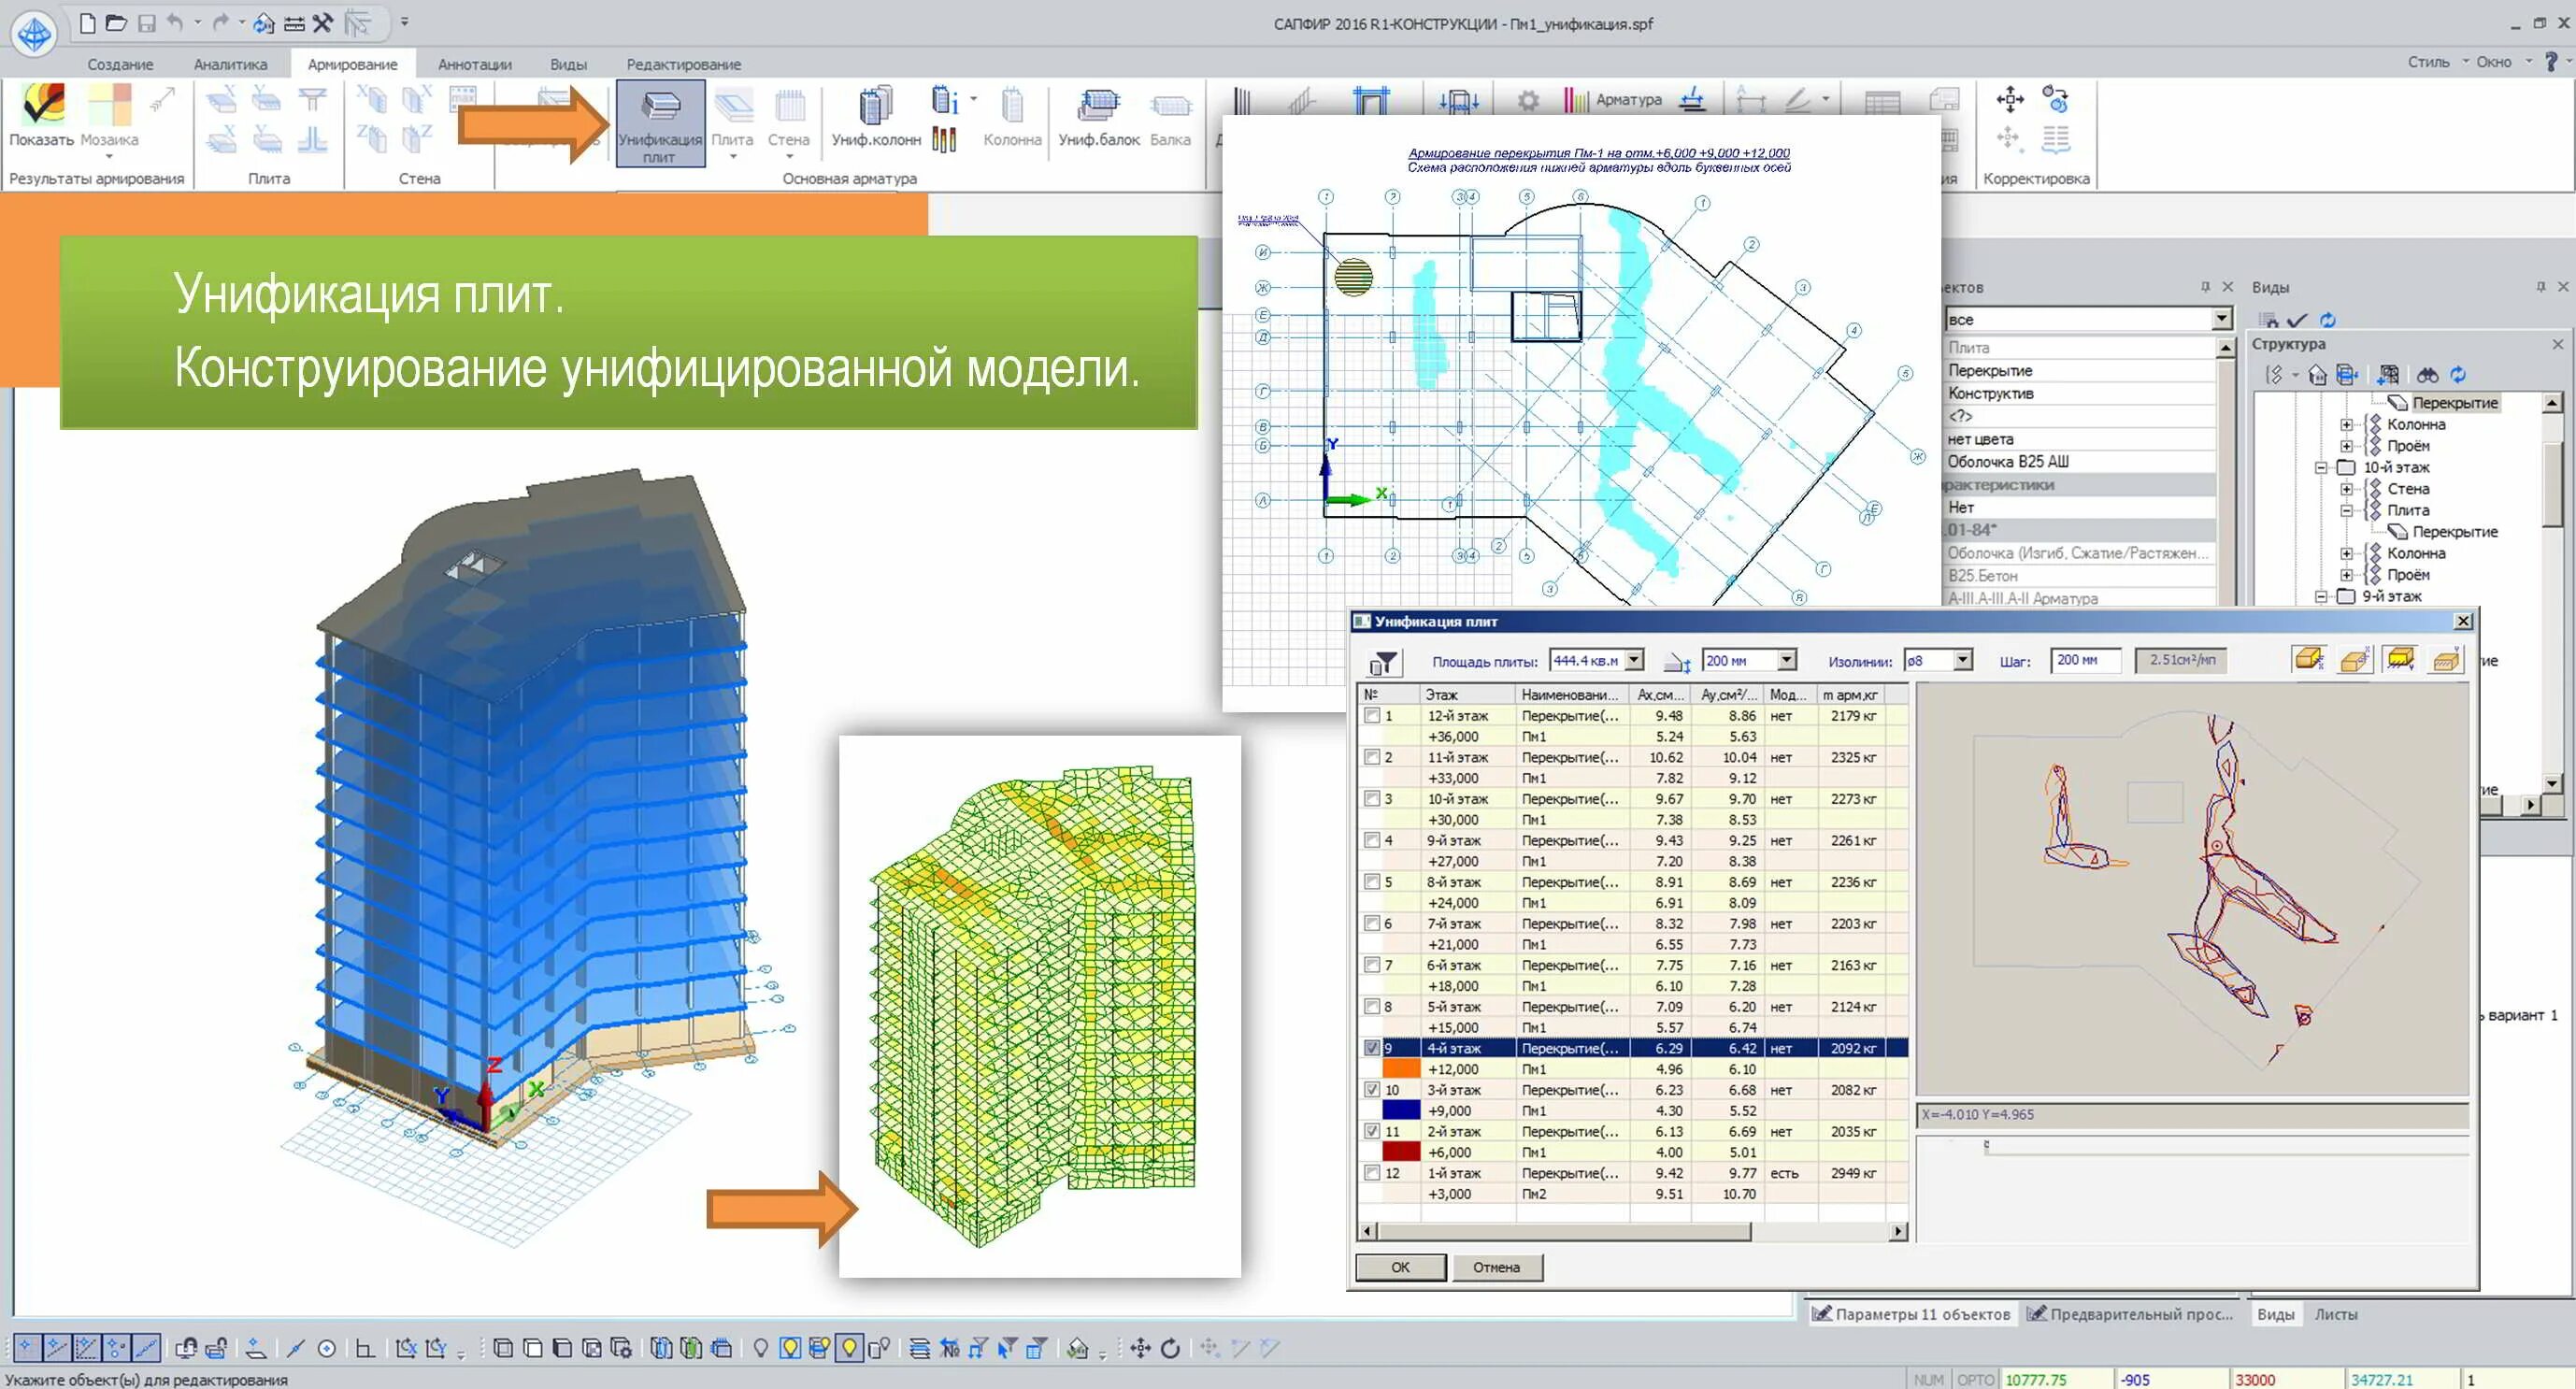
Task: Open the Изолинии ø8 dropdown
Action: click(1963, 659)
